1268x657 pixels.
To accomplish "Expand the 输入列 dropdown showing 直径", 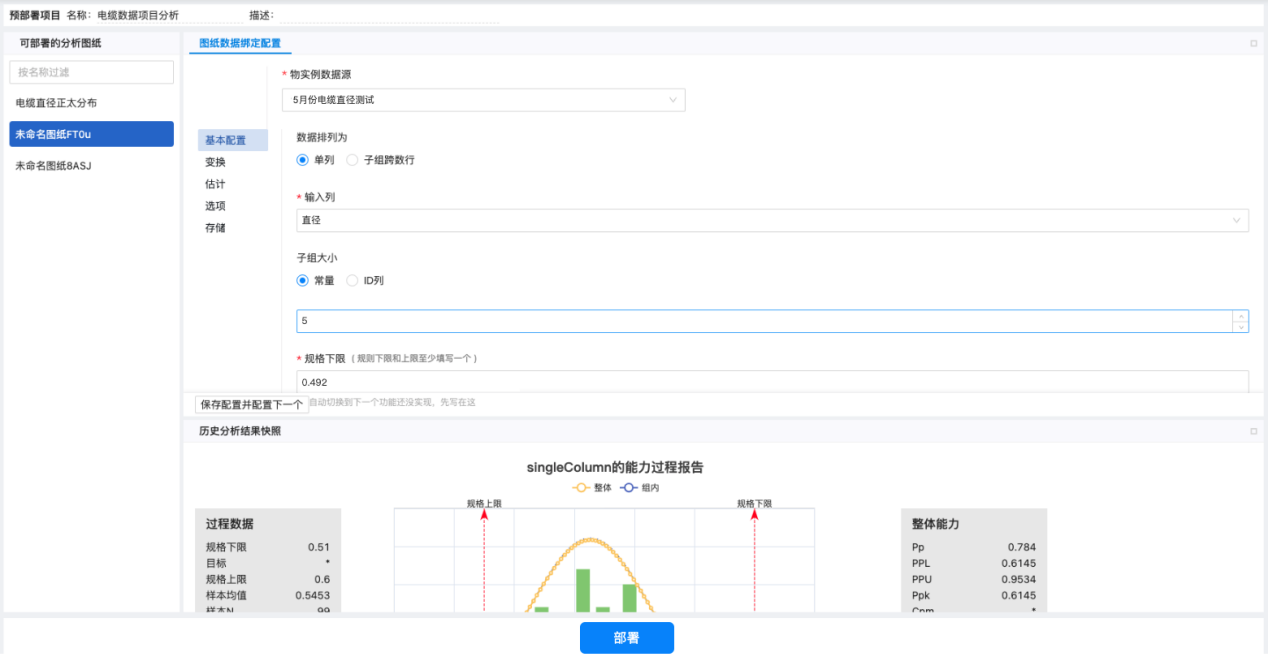I will 771,220.
